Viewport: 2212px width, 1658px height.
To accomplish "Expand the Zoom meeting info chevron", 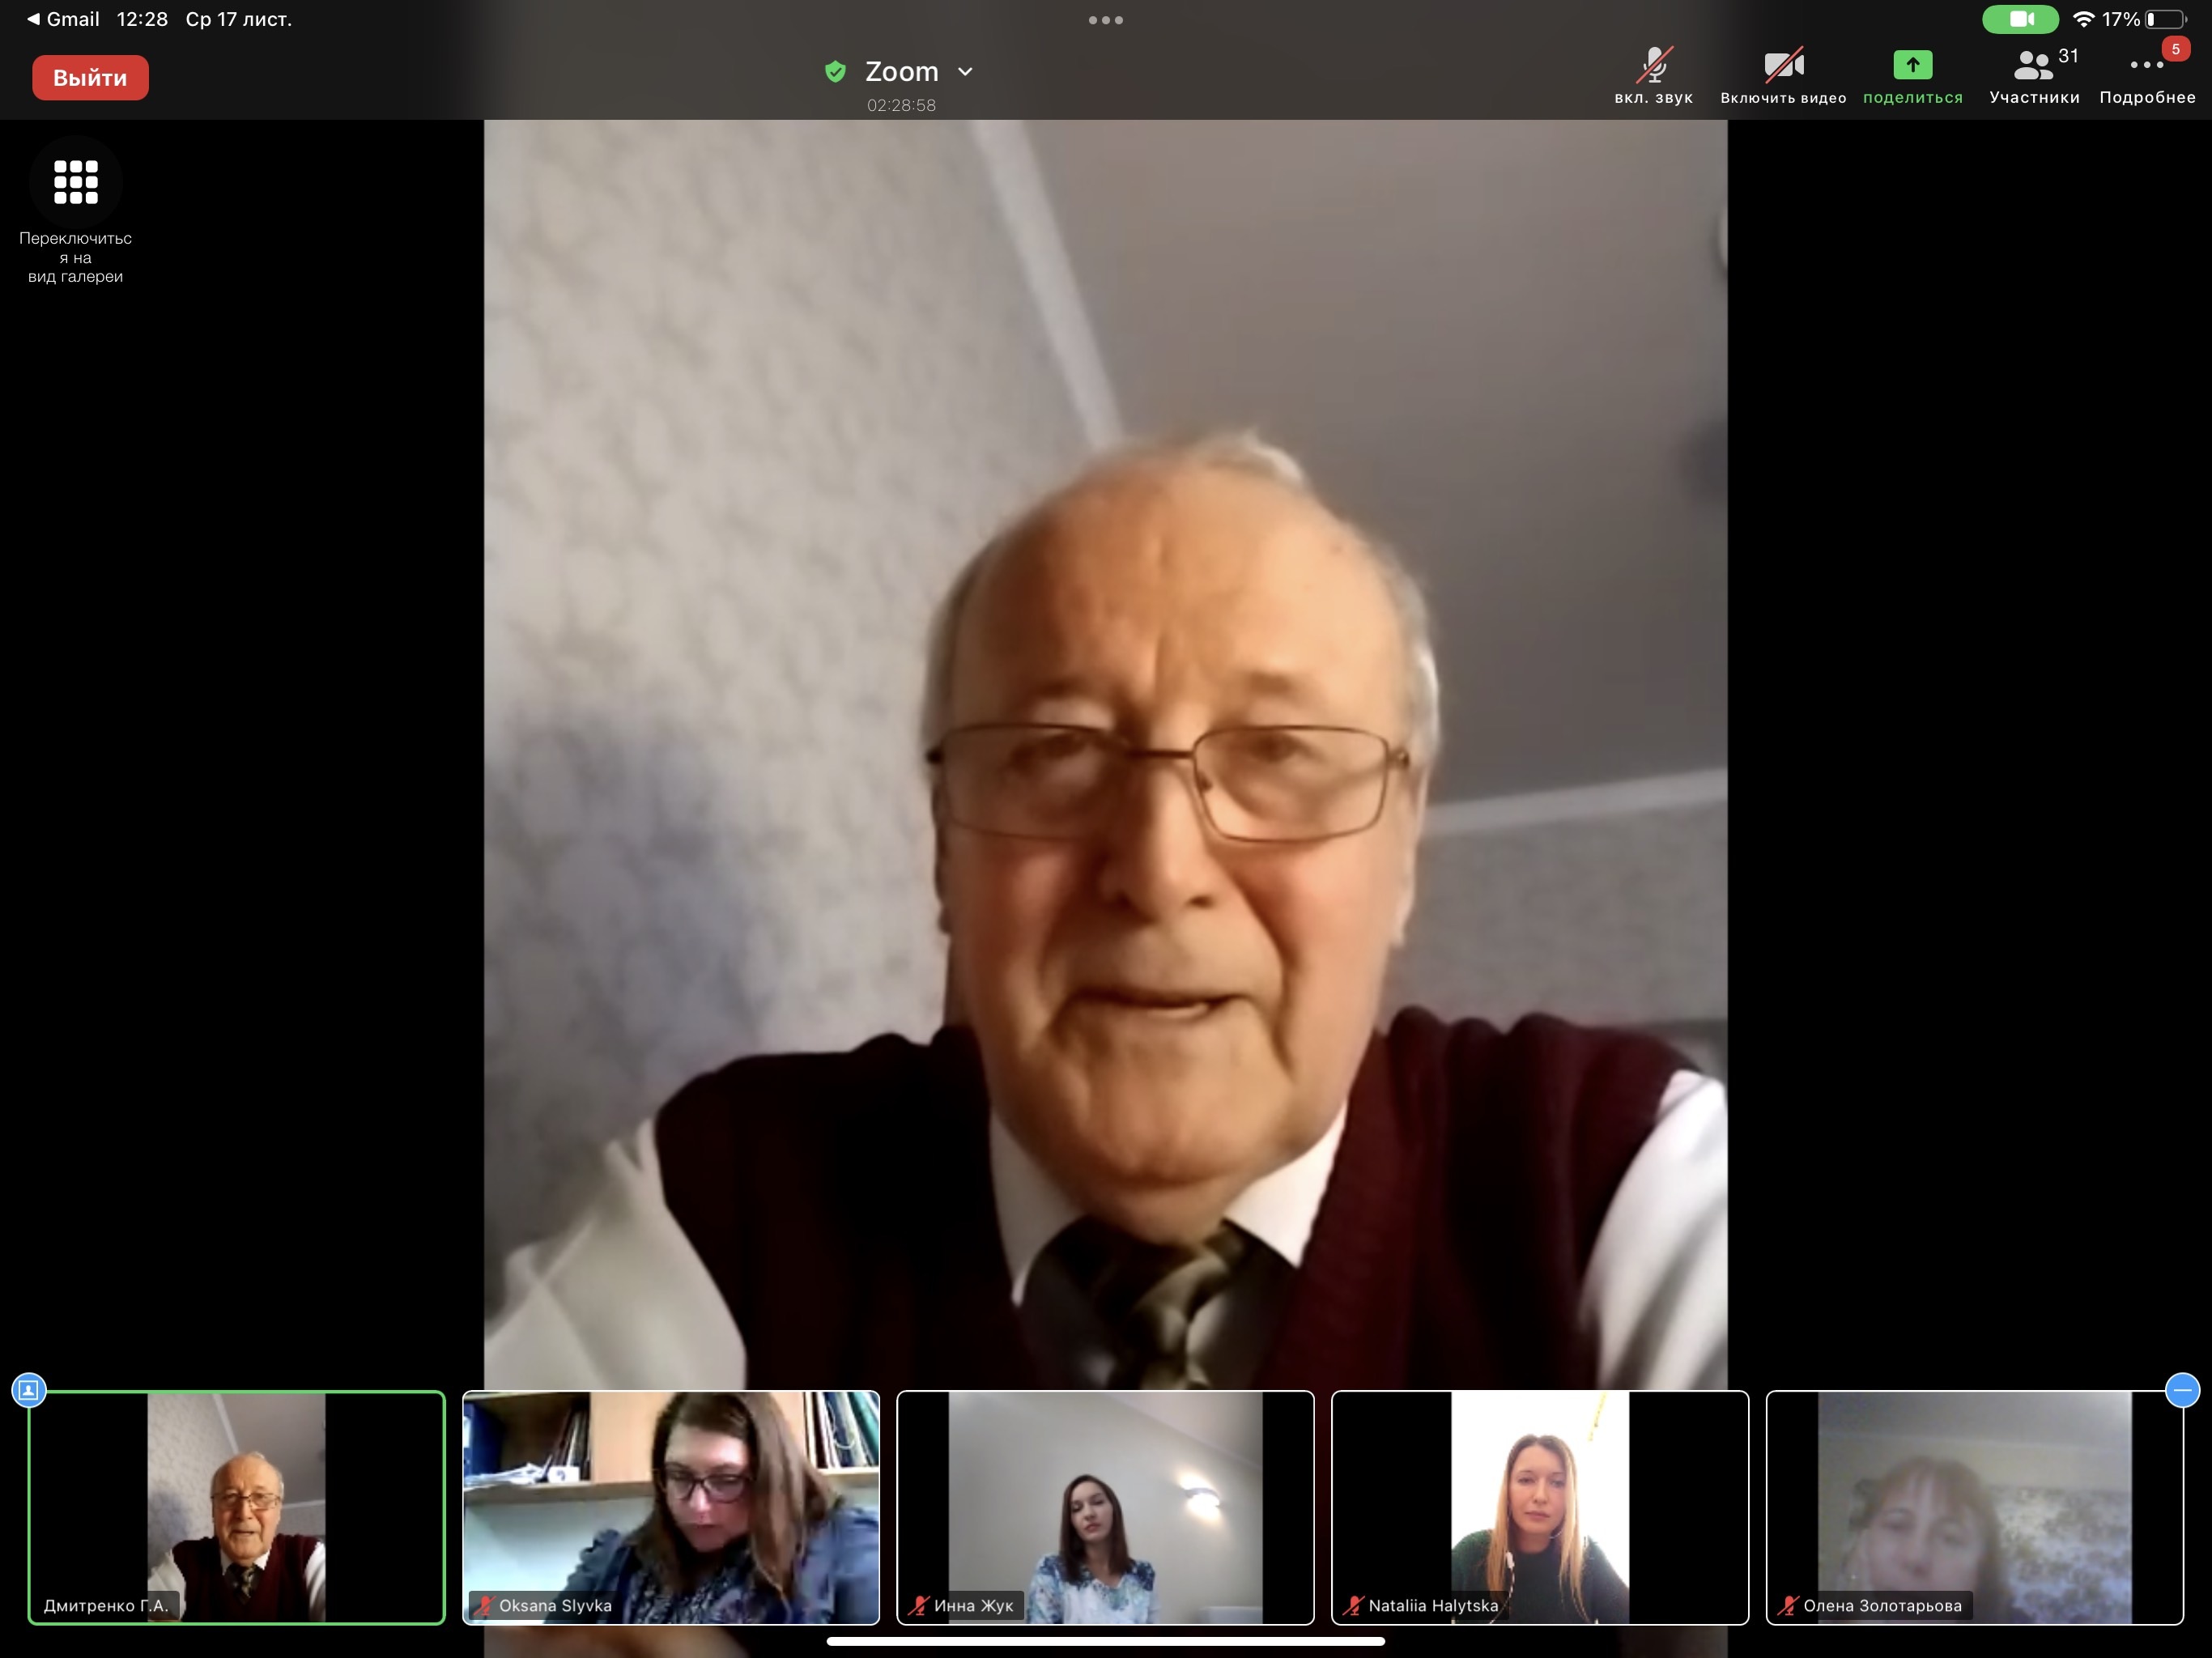I will (x=965, y=72).
